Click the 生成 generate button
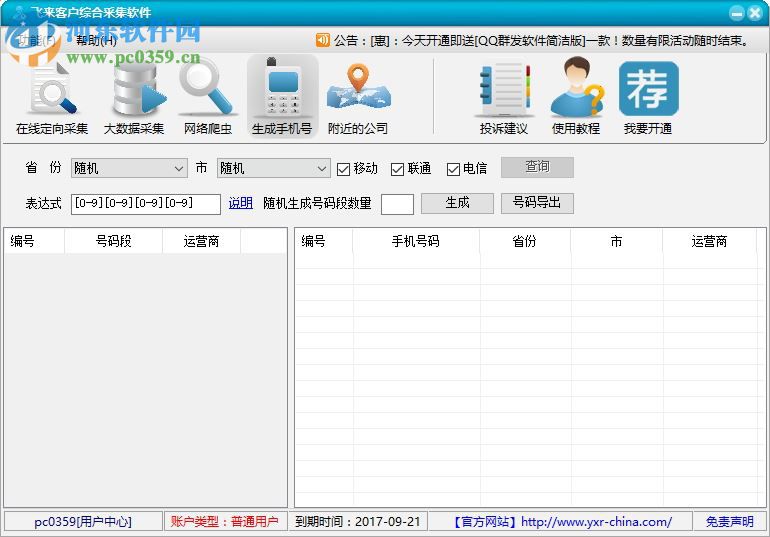770x537 pixels. tap(457, 203)
